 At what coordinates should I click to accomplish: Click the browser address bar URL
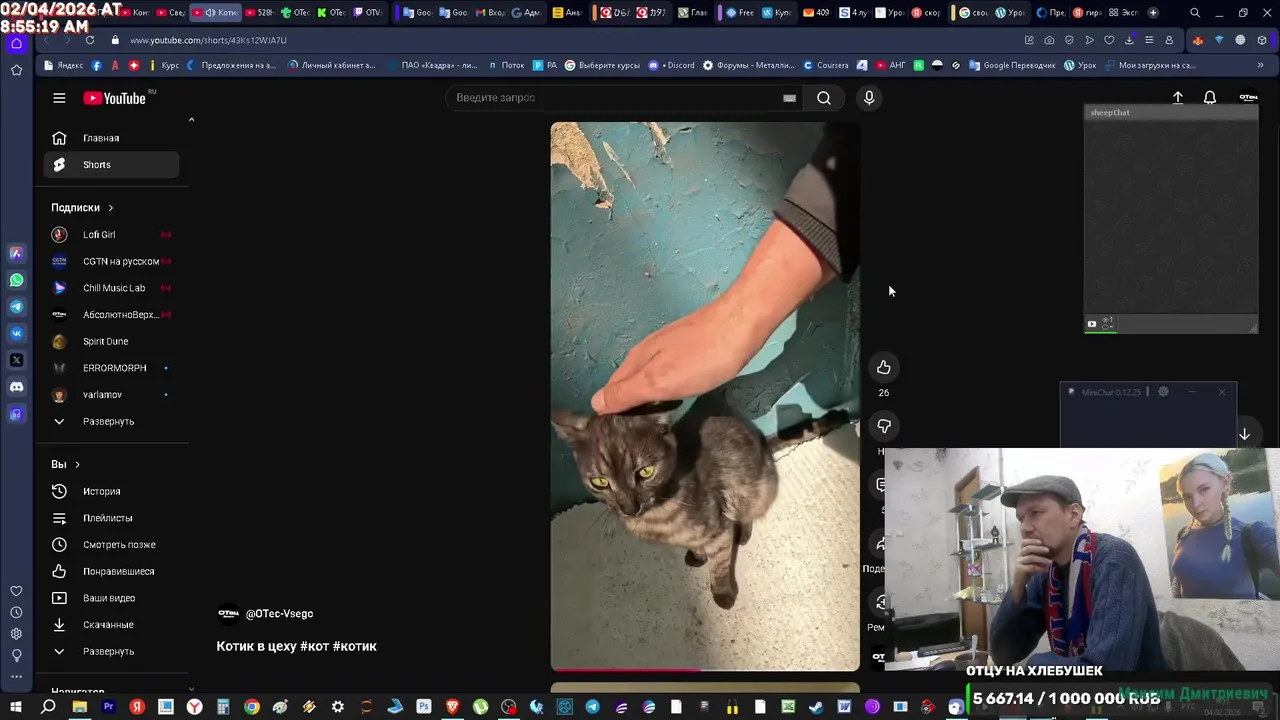click(208, 40)
